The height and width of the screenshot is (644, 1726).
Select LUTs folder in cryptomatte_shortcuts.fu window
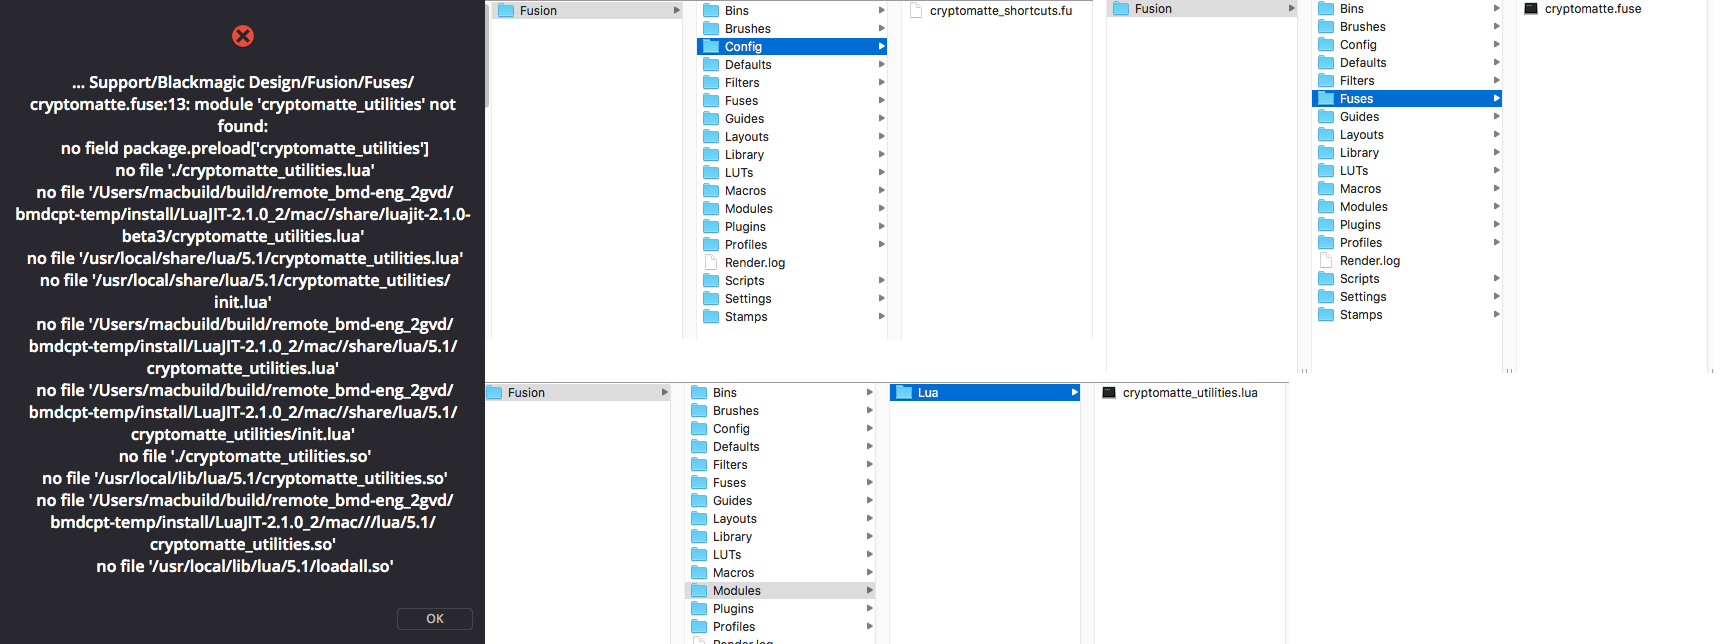tap(792, 173)
